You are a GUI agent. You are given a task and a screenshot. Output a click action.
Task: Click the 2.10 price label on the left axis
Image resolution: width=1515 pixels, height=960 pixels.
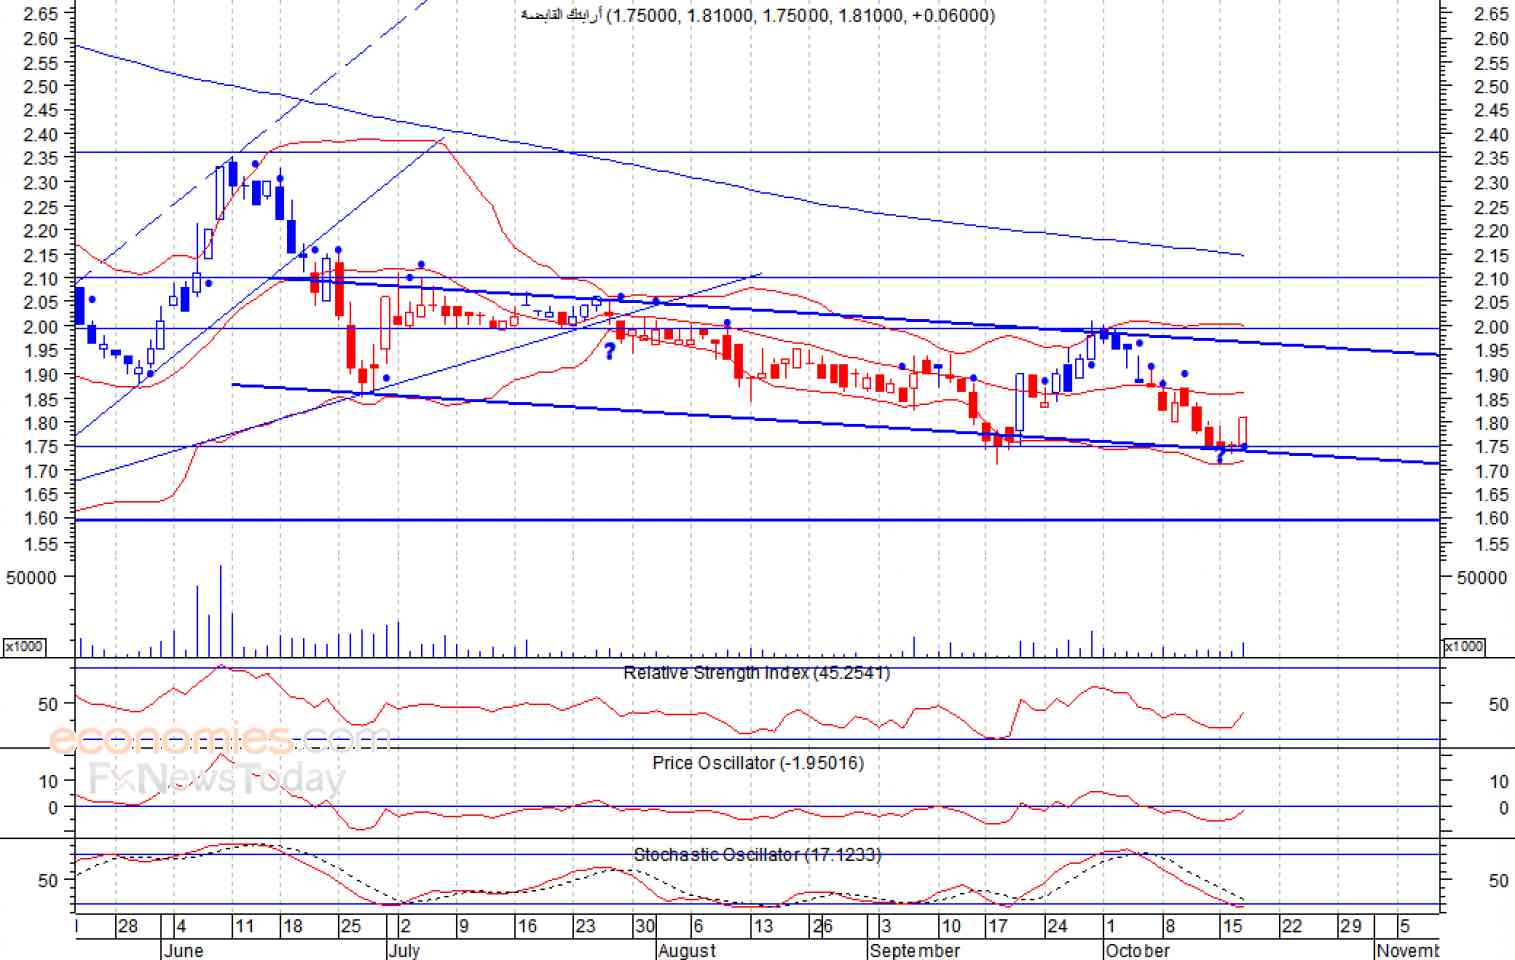point(41,279)
